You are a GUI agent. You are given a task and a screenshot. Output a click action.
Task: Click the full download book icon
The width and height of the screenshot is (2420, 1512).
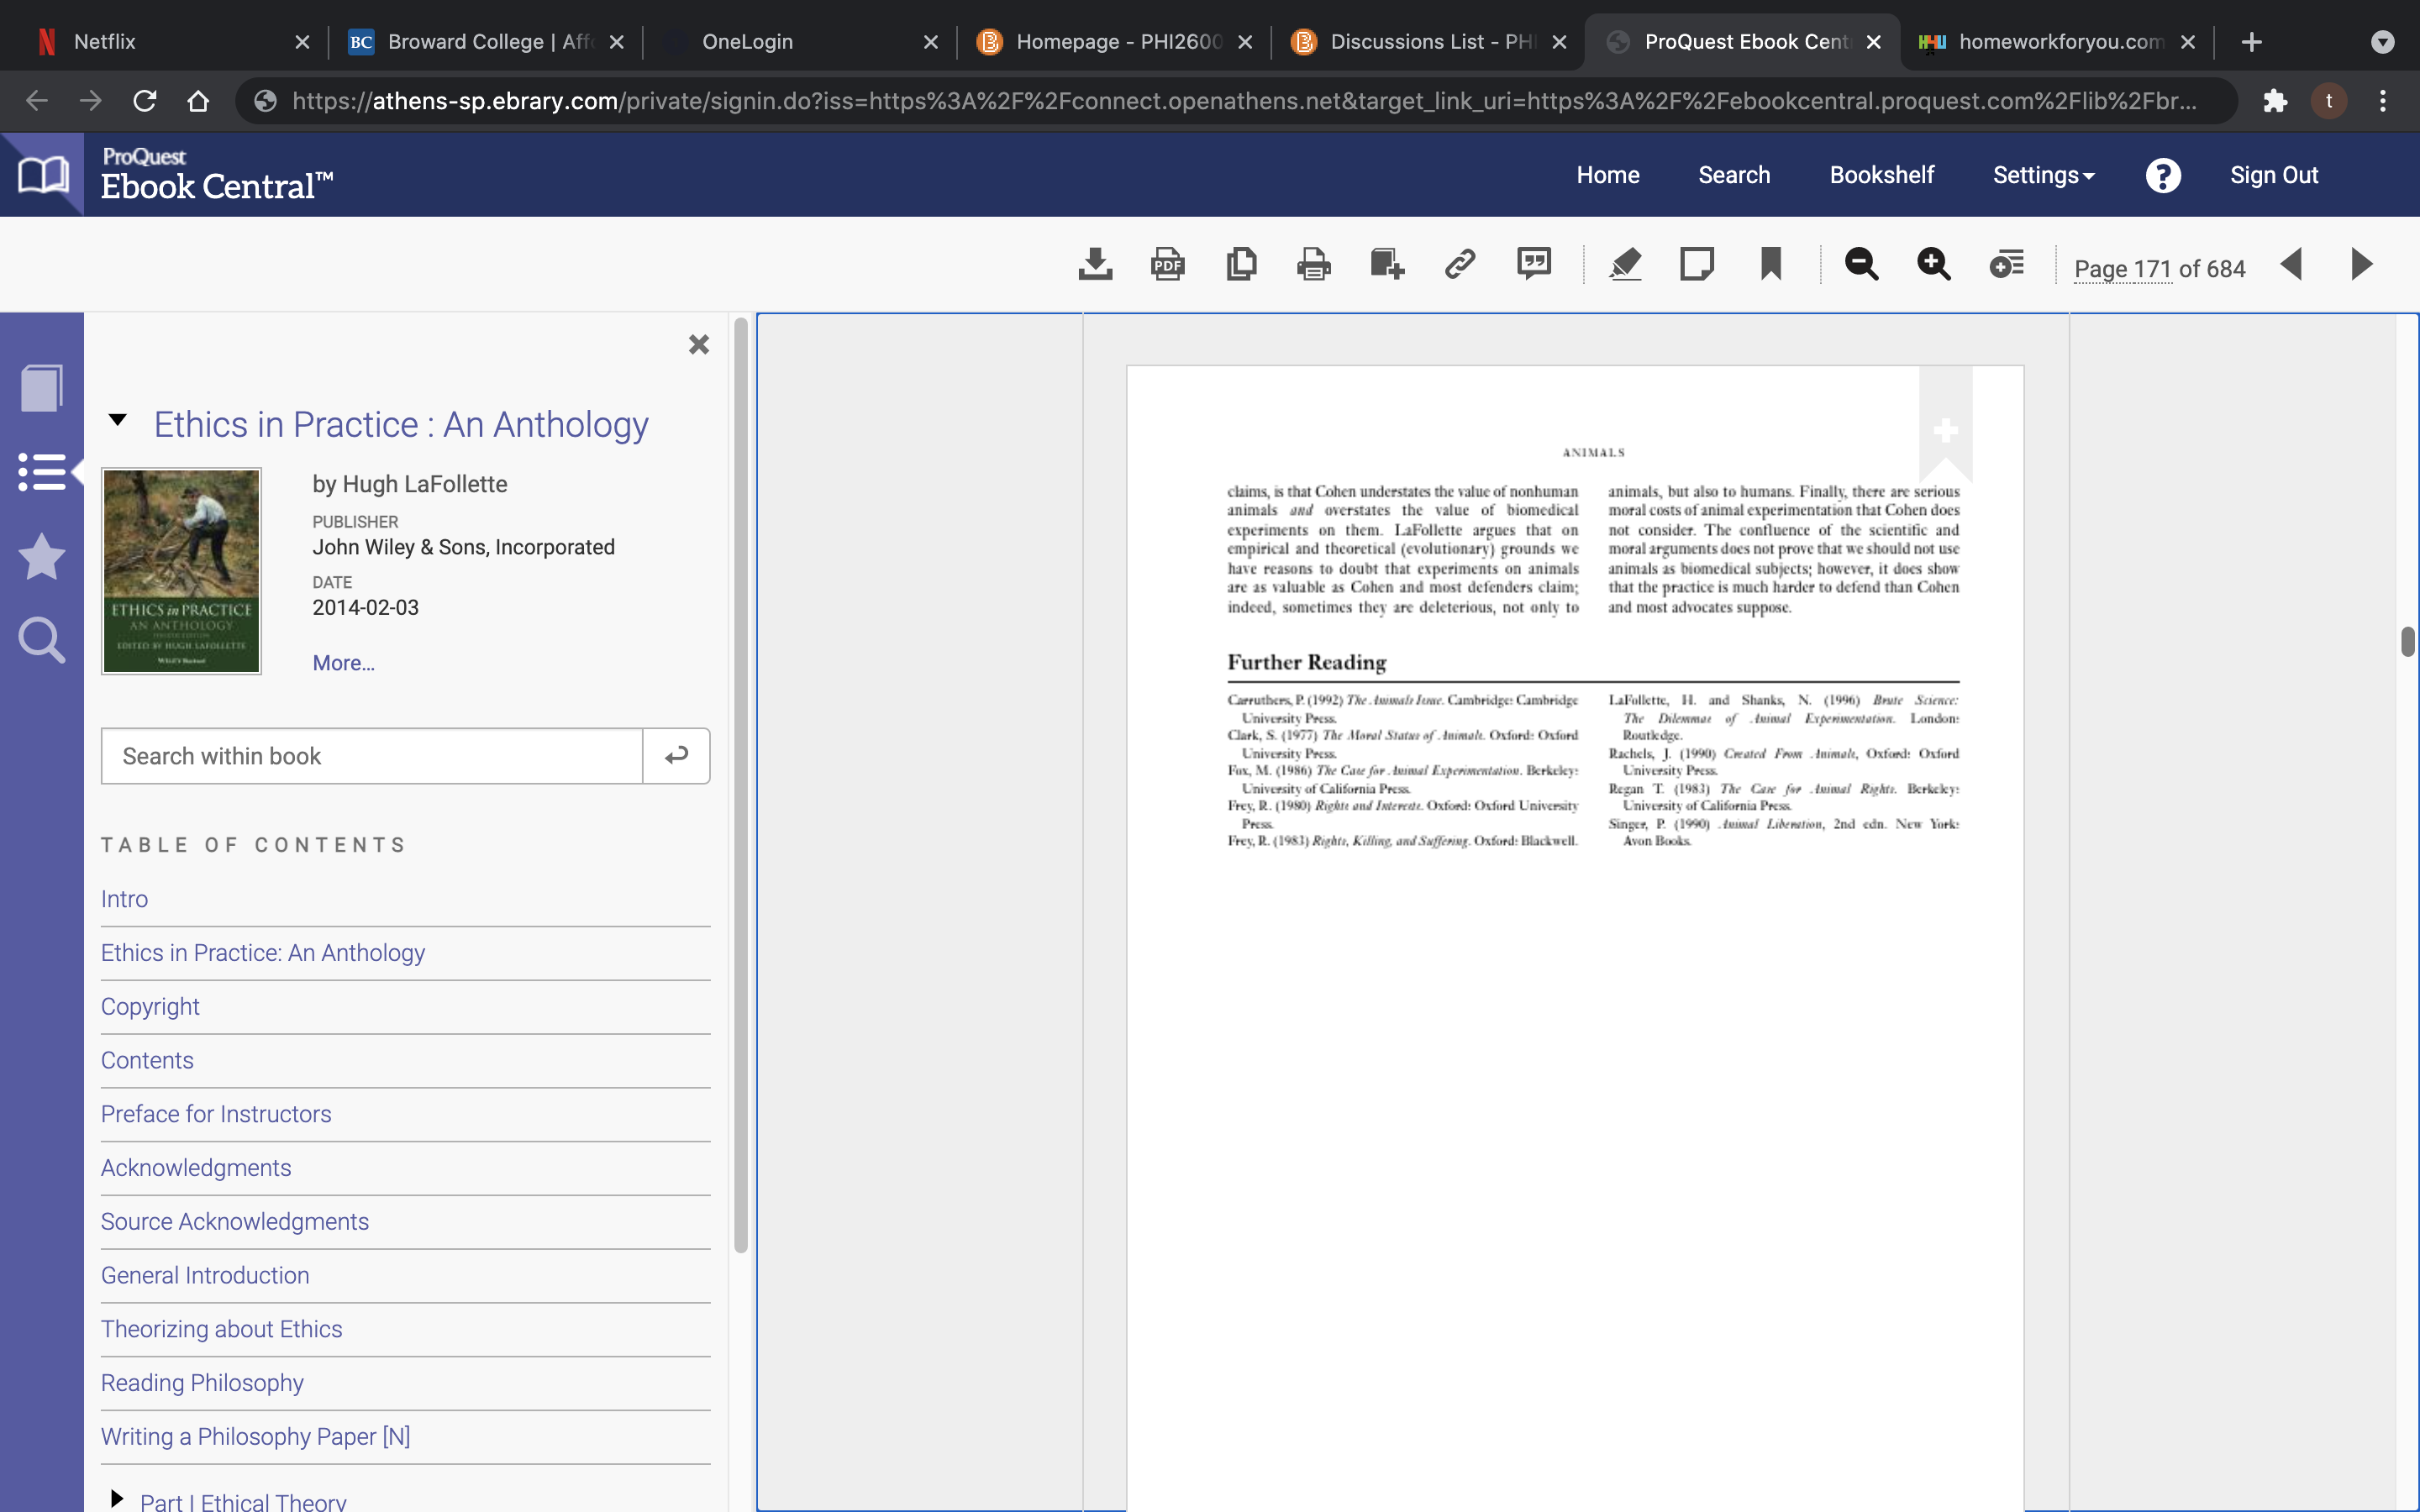pyautogui.click(x=1095, y=265)
